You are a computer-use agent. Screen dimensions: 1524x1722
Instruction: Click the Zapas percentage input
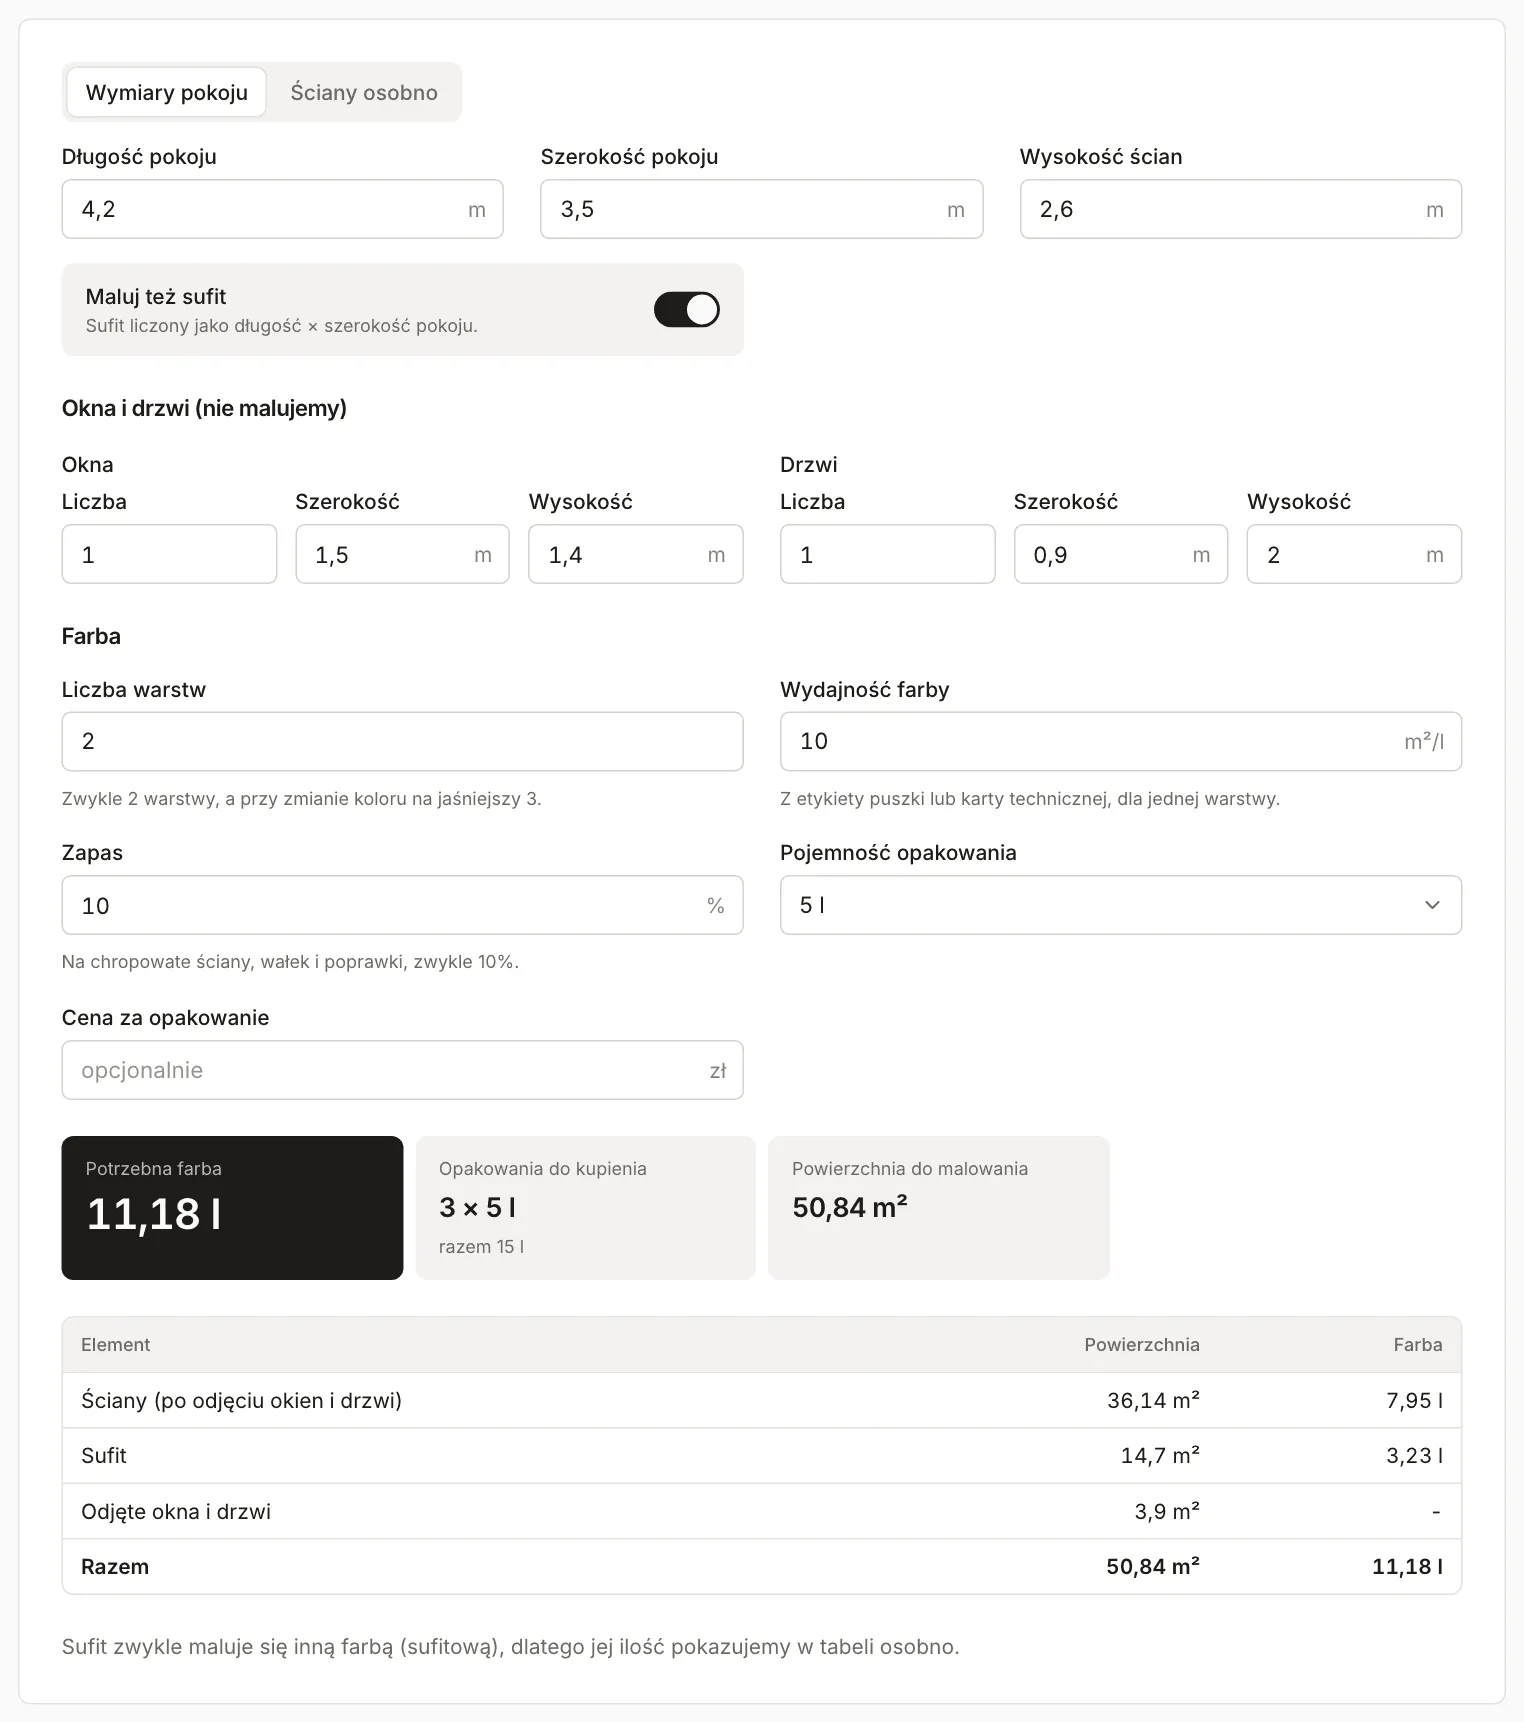tap(402, 905)
